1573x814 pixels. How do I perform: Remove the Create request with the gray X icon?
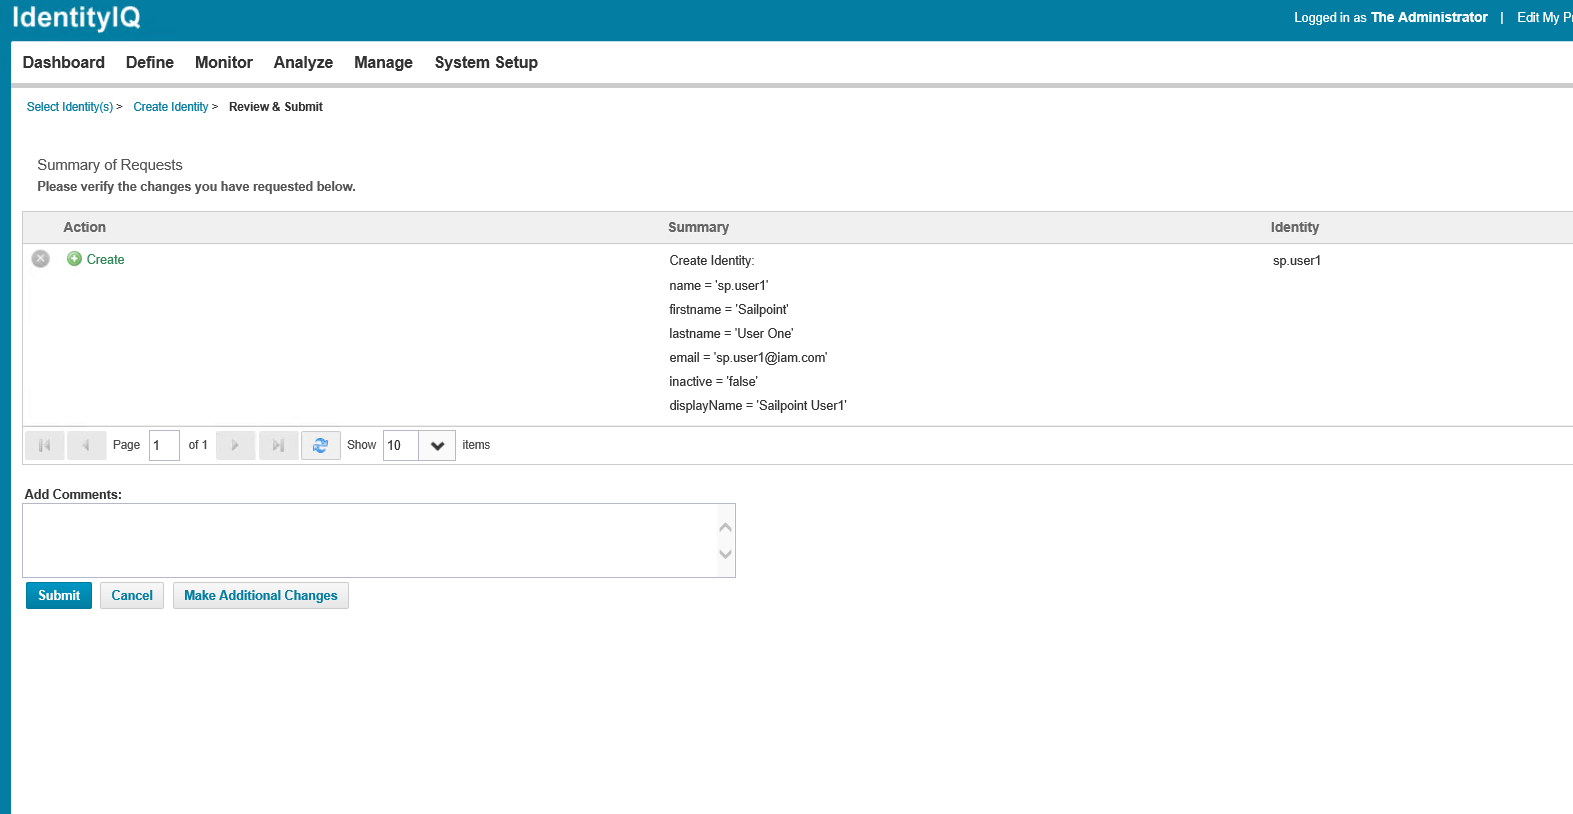pos(41,259)
